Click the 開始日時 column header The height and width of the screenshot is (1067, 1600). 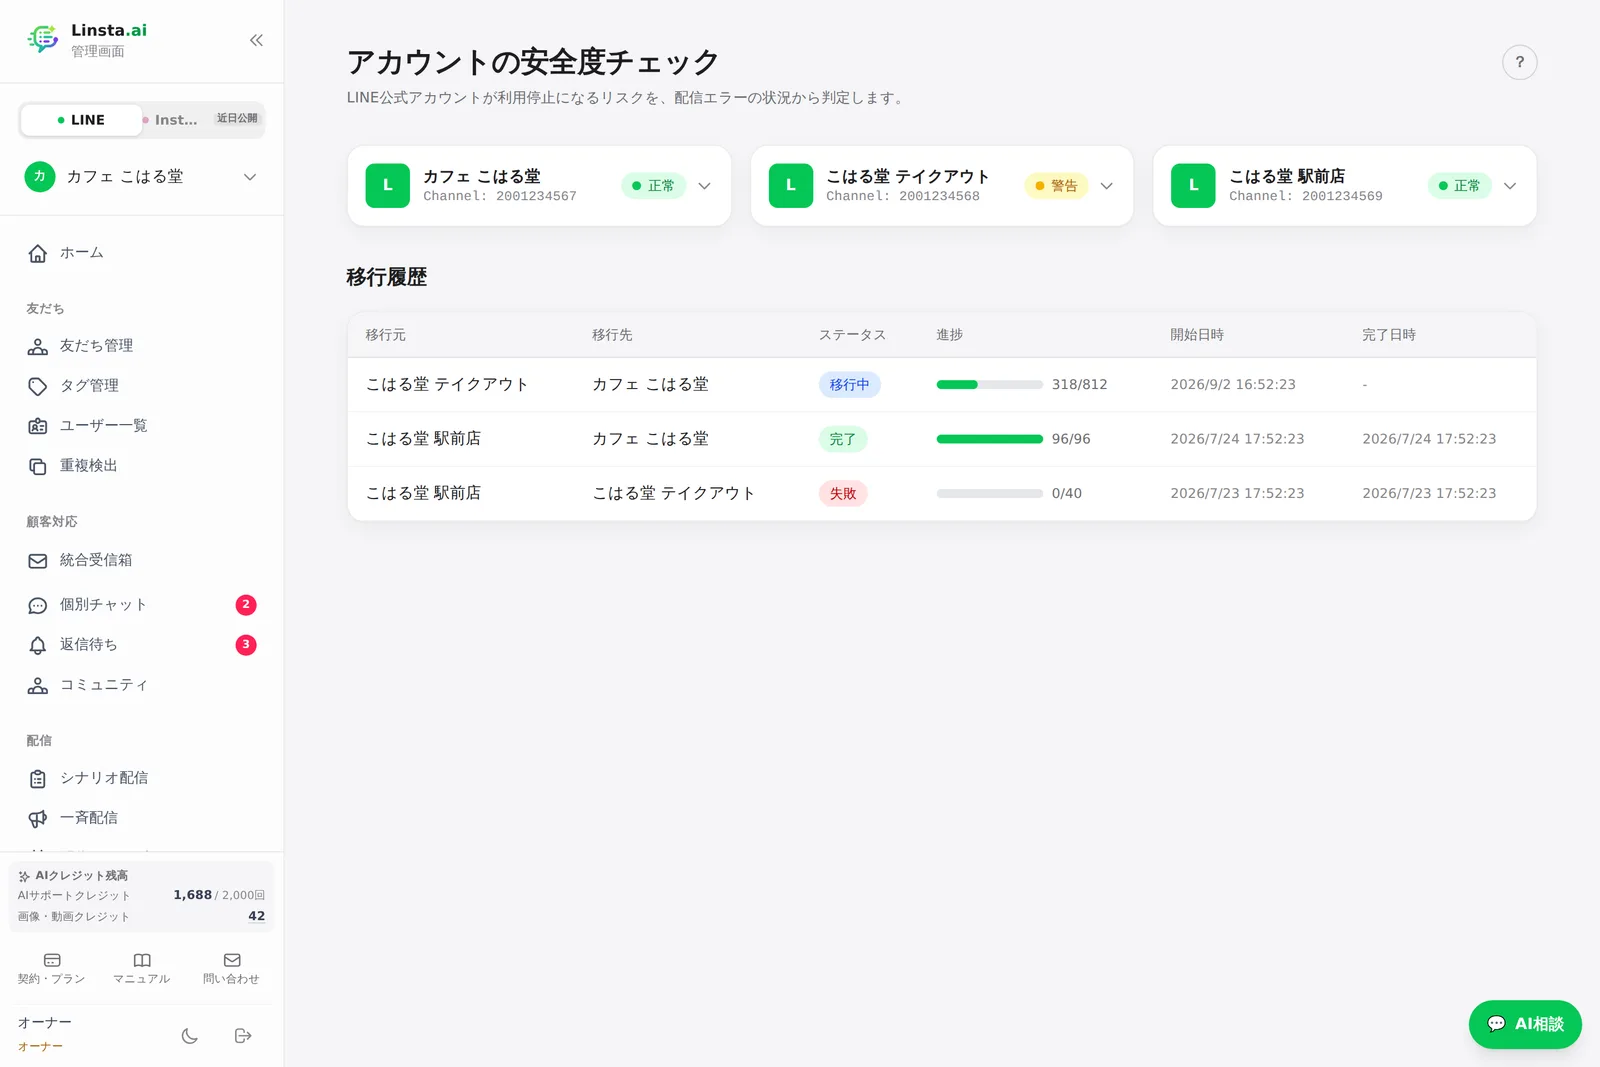point(1197,335)
